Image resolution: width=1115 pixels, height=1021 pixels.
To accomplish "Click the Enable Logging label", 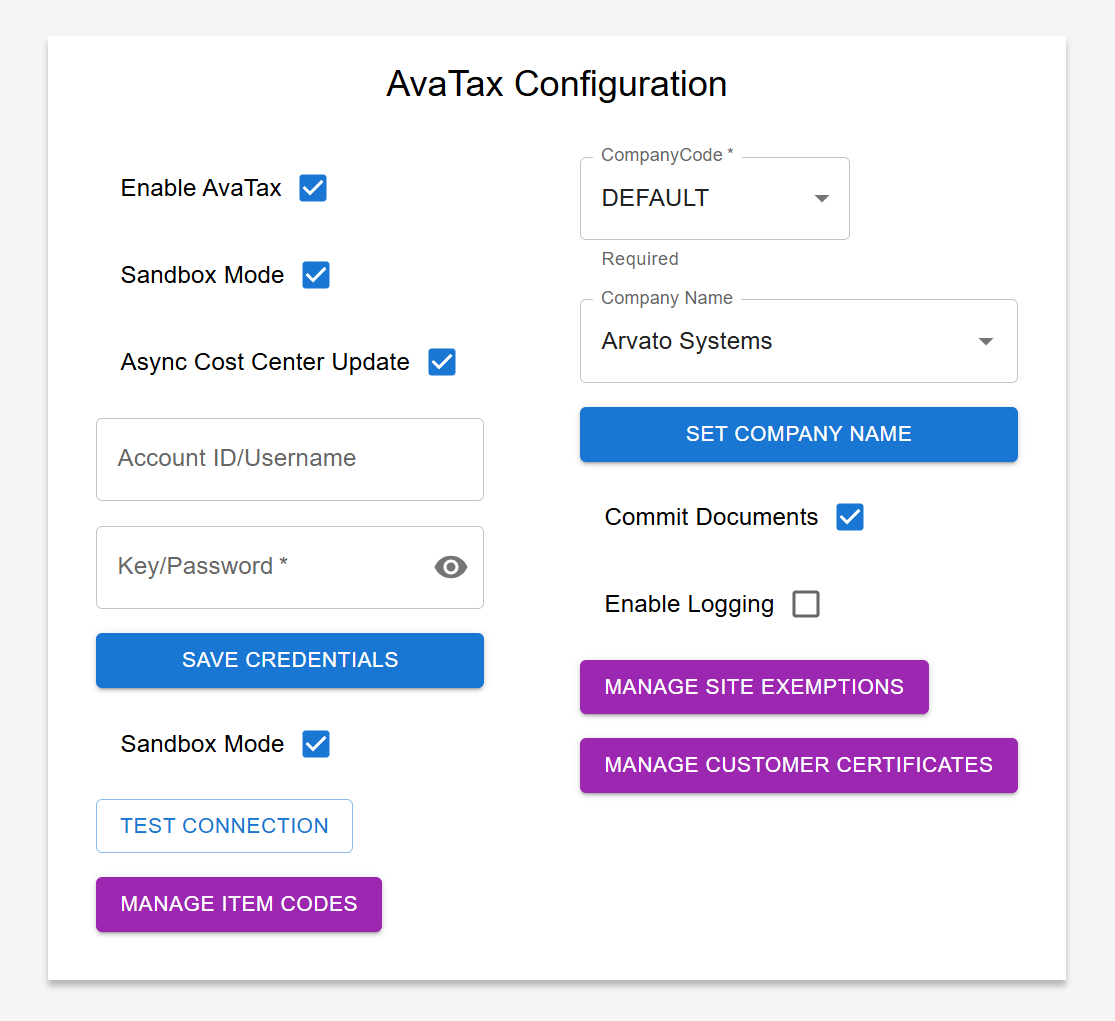I will click(689, 604).
